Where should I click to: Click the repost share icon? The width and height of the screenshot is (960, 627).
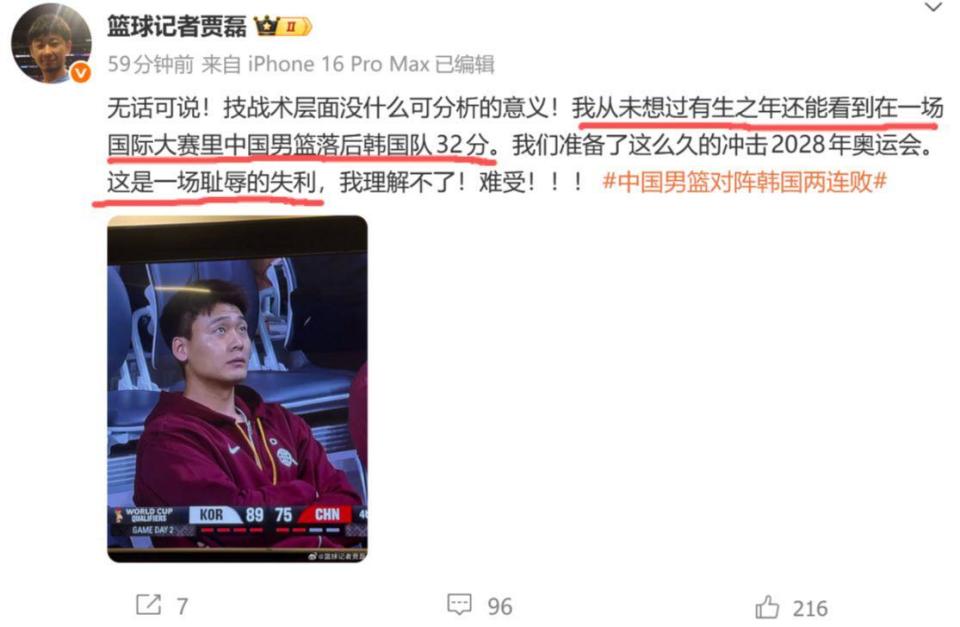point(148,605)
